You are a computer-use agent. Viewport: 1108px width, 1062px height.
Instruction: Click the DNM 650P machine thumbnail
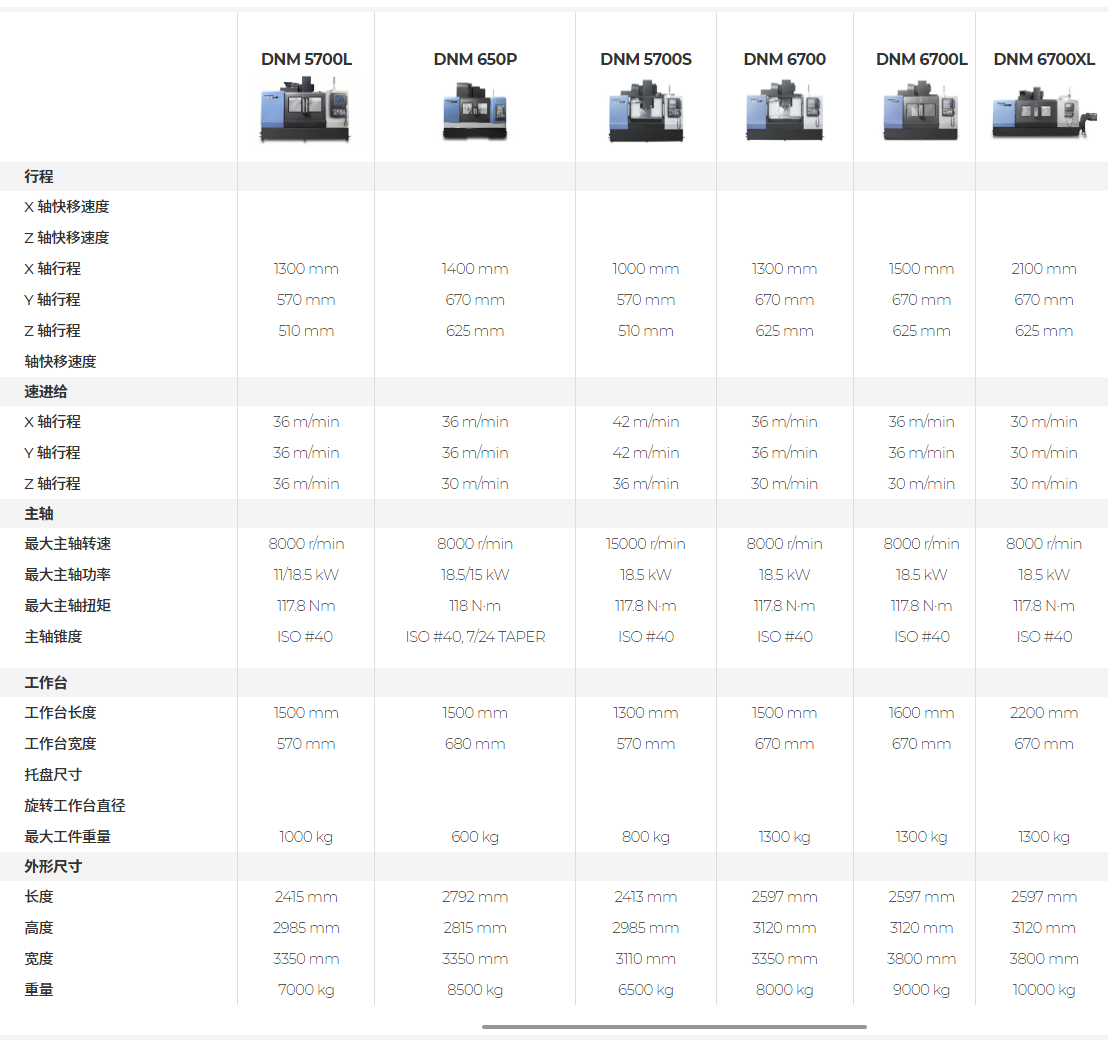tap(475, 111)
